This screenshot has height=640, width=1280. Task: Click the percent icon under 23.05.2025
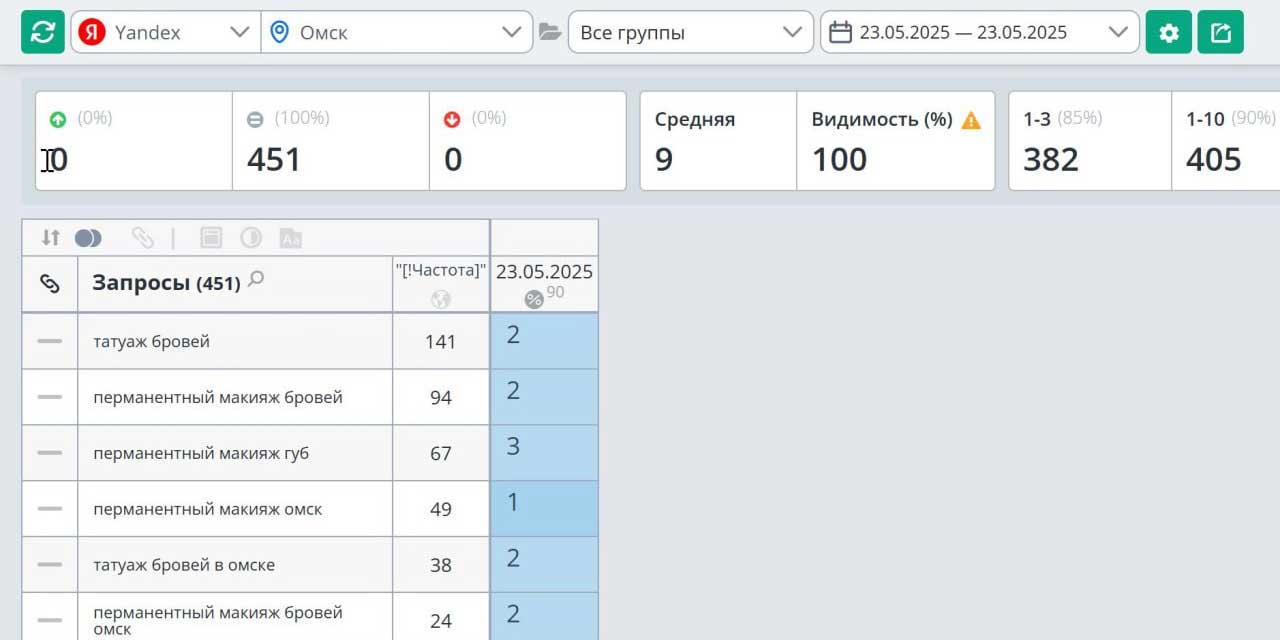click(534, 299)
